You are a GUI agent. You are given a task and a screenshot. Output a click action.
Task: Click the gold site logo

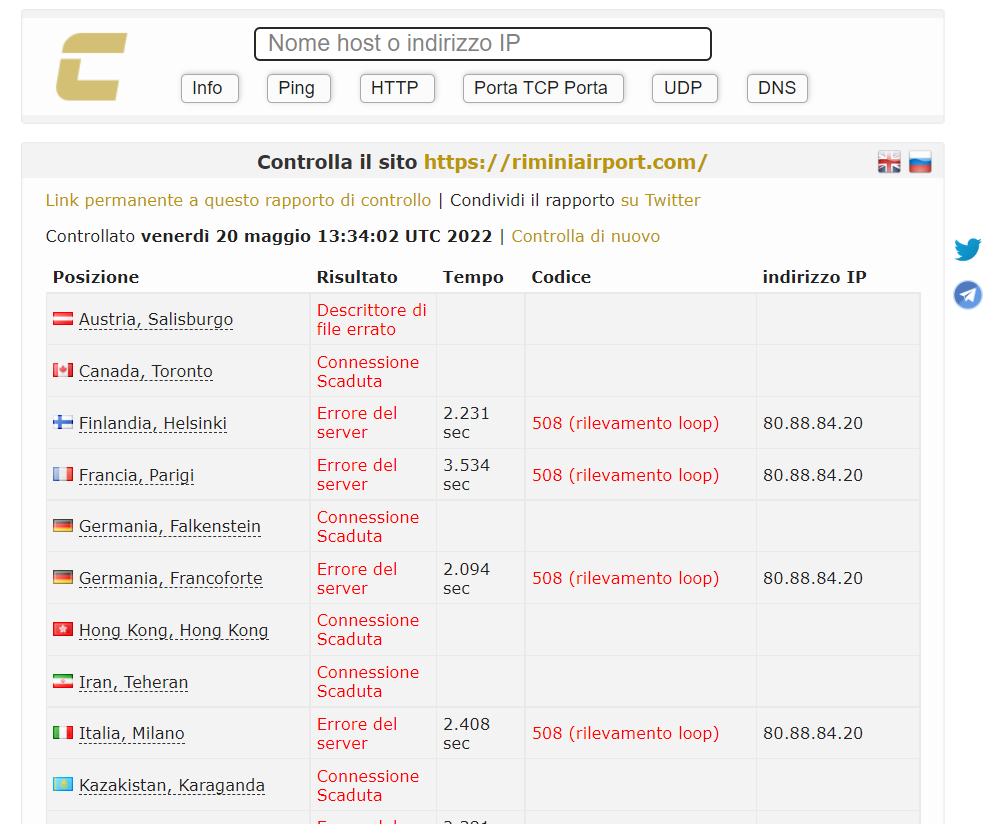tap(91, 67)
